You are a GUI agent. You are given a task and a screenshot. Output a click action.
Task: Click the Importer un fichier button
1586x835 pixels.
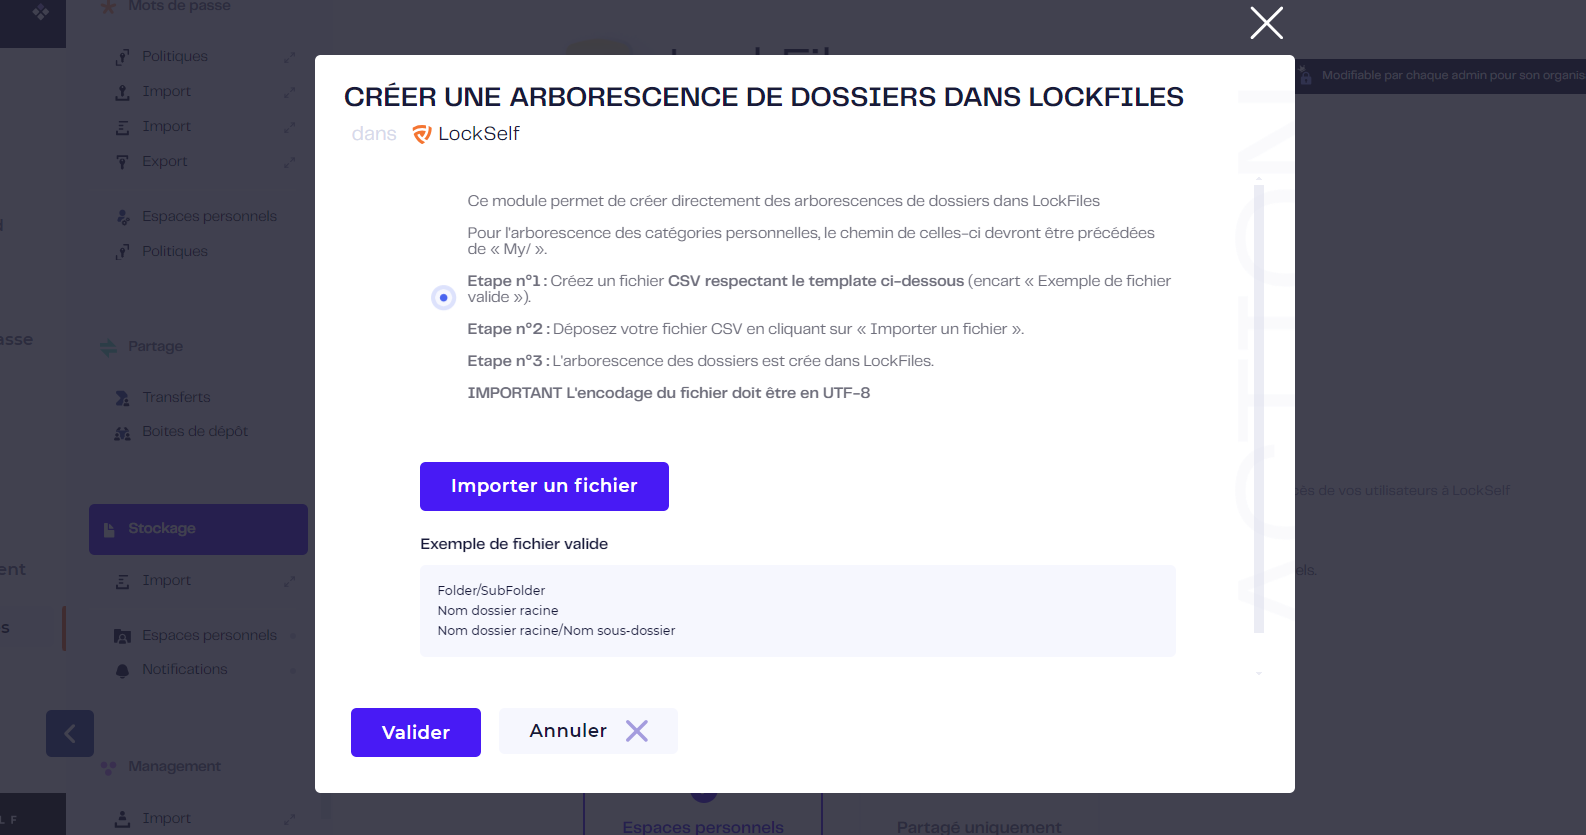click(x=544, y=486)
